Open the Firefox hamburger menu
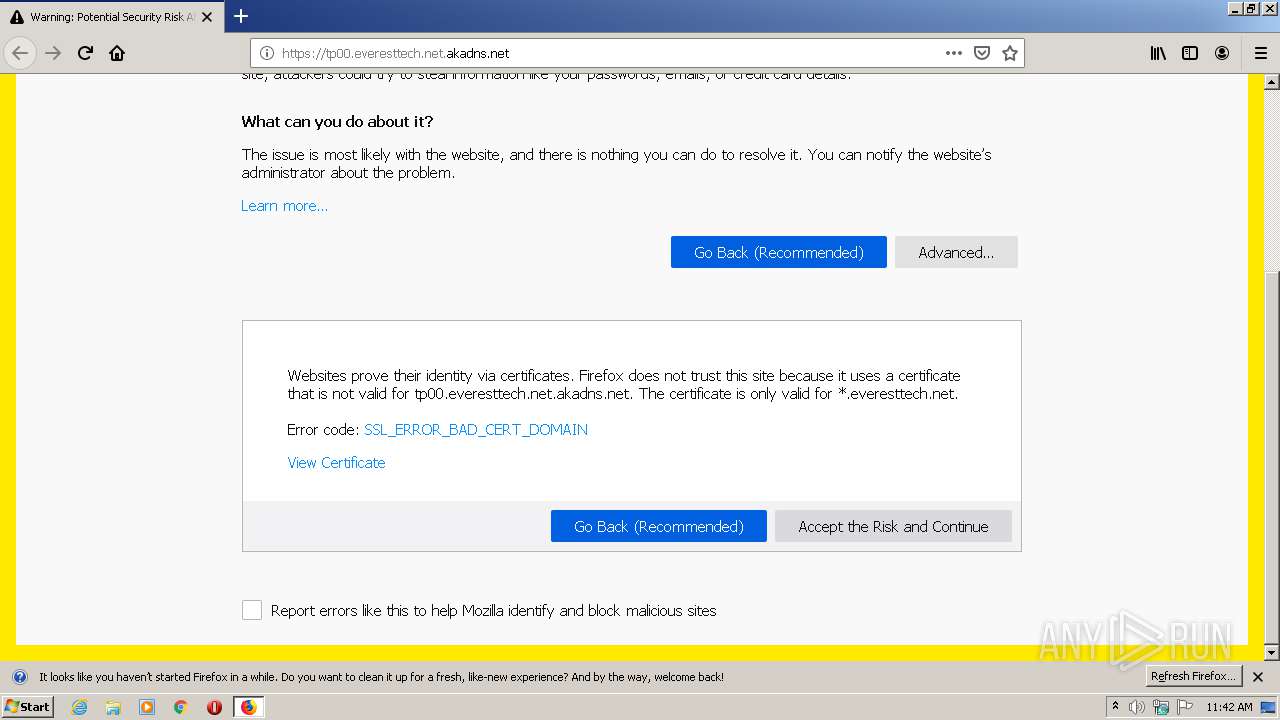1280x720 pixels. (x=1260, y=53)
